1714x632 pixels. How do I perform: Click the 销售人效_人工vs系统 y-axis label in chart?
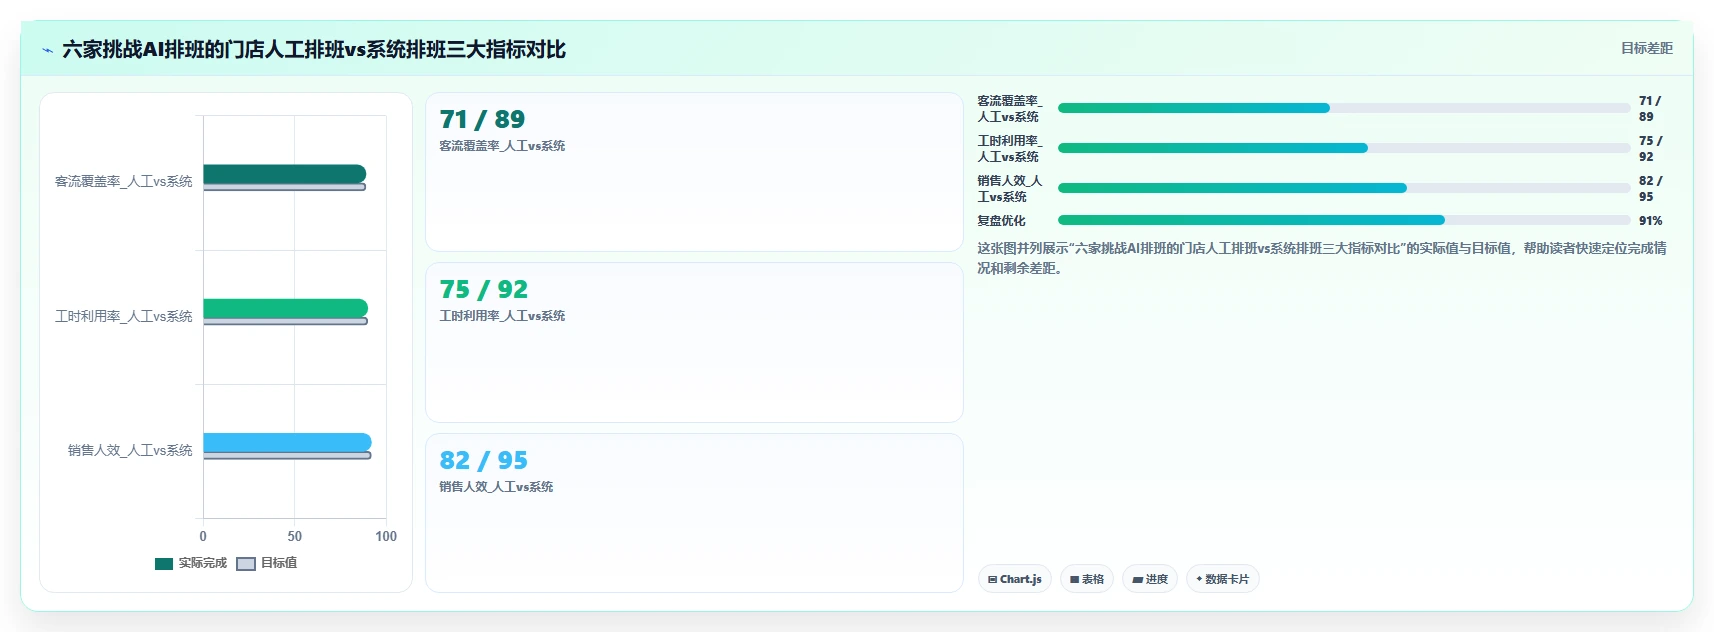pyautogui.click(x=130, y=450)
